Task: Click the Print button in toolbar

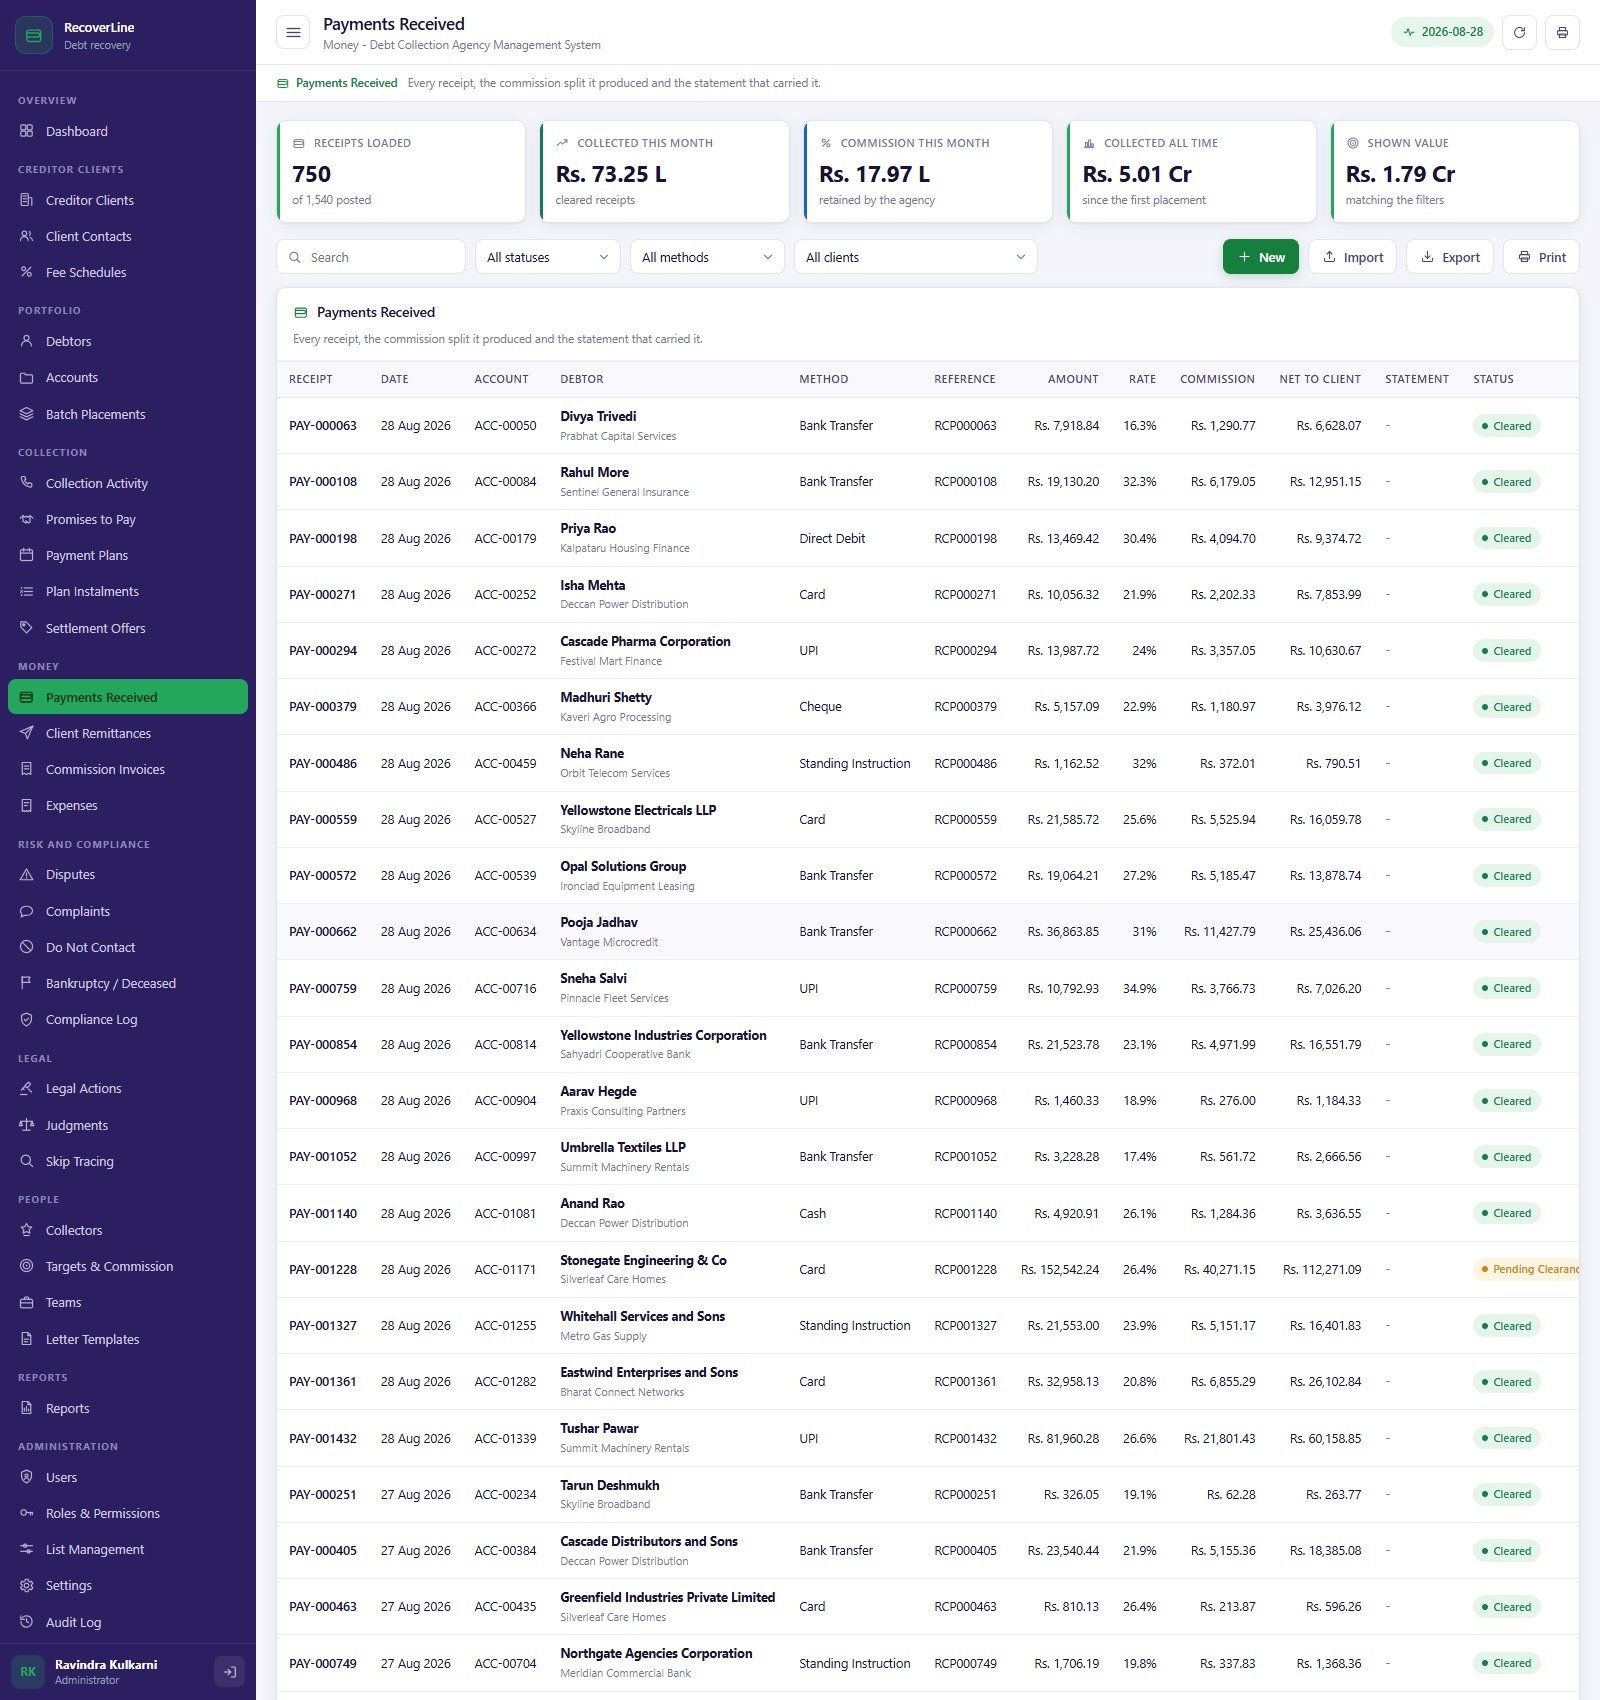Action: coord(1542,257)
